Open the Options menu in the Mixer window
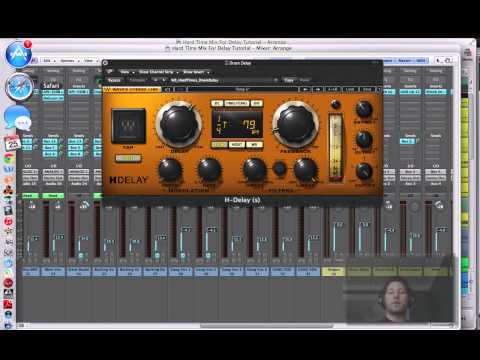This screenshot has height=360, width=480. point(69,61)
